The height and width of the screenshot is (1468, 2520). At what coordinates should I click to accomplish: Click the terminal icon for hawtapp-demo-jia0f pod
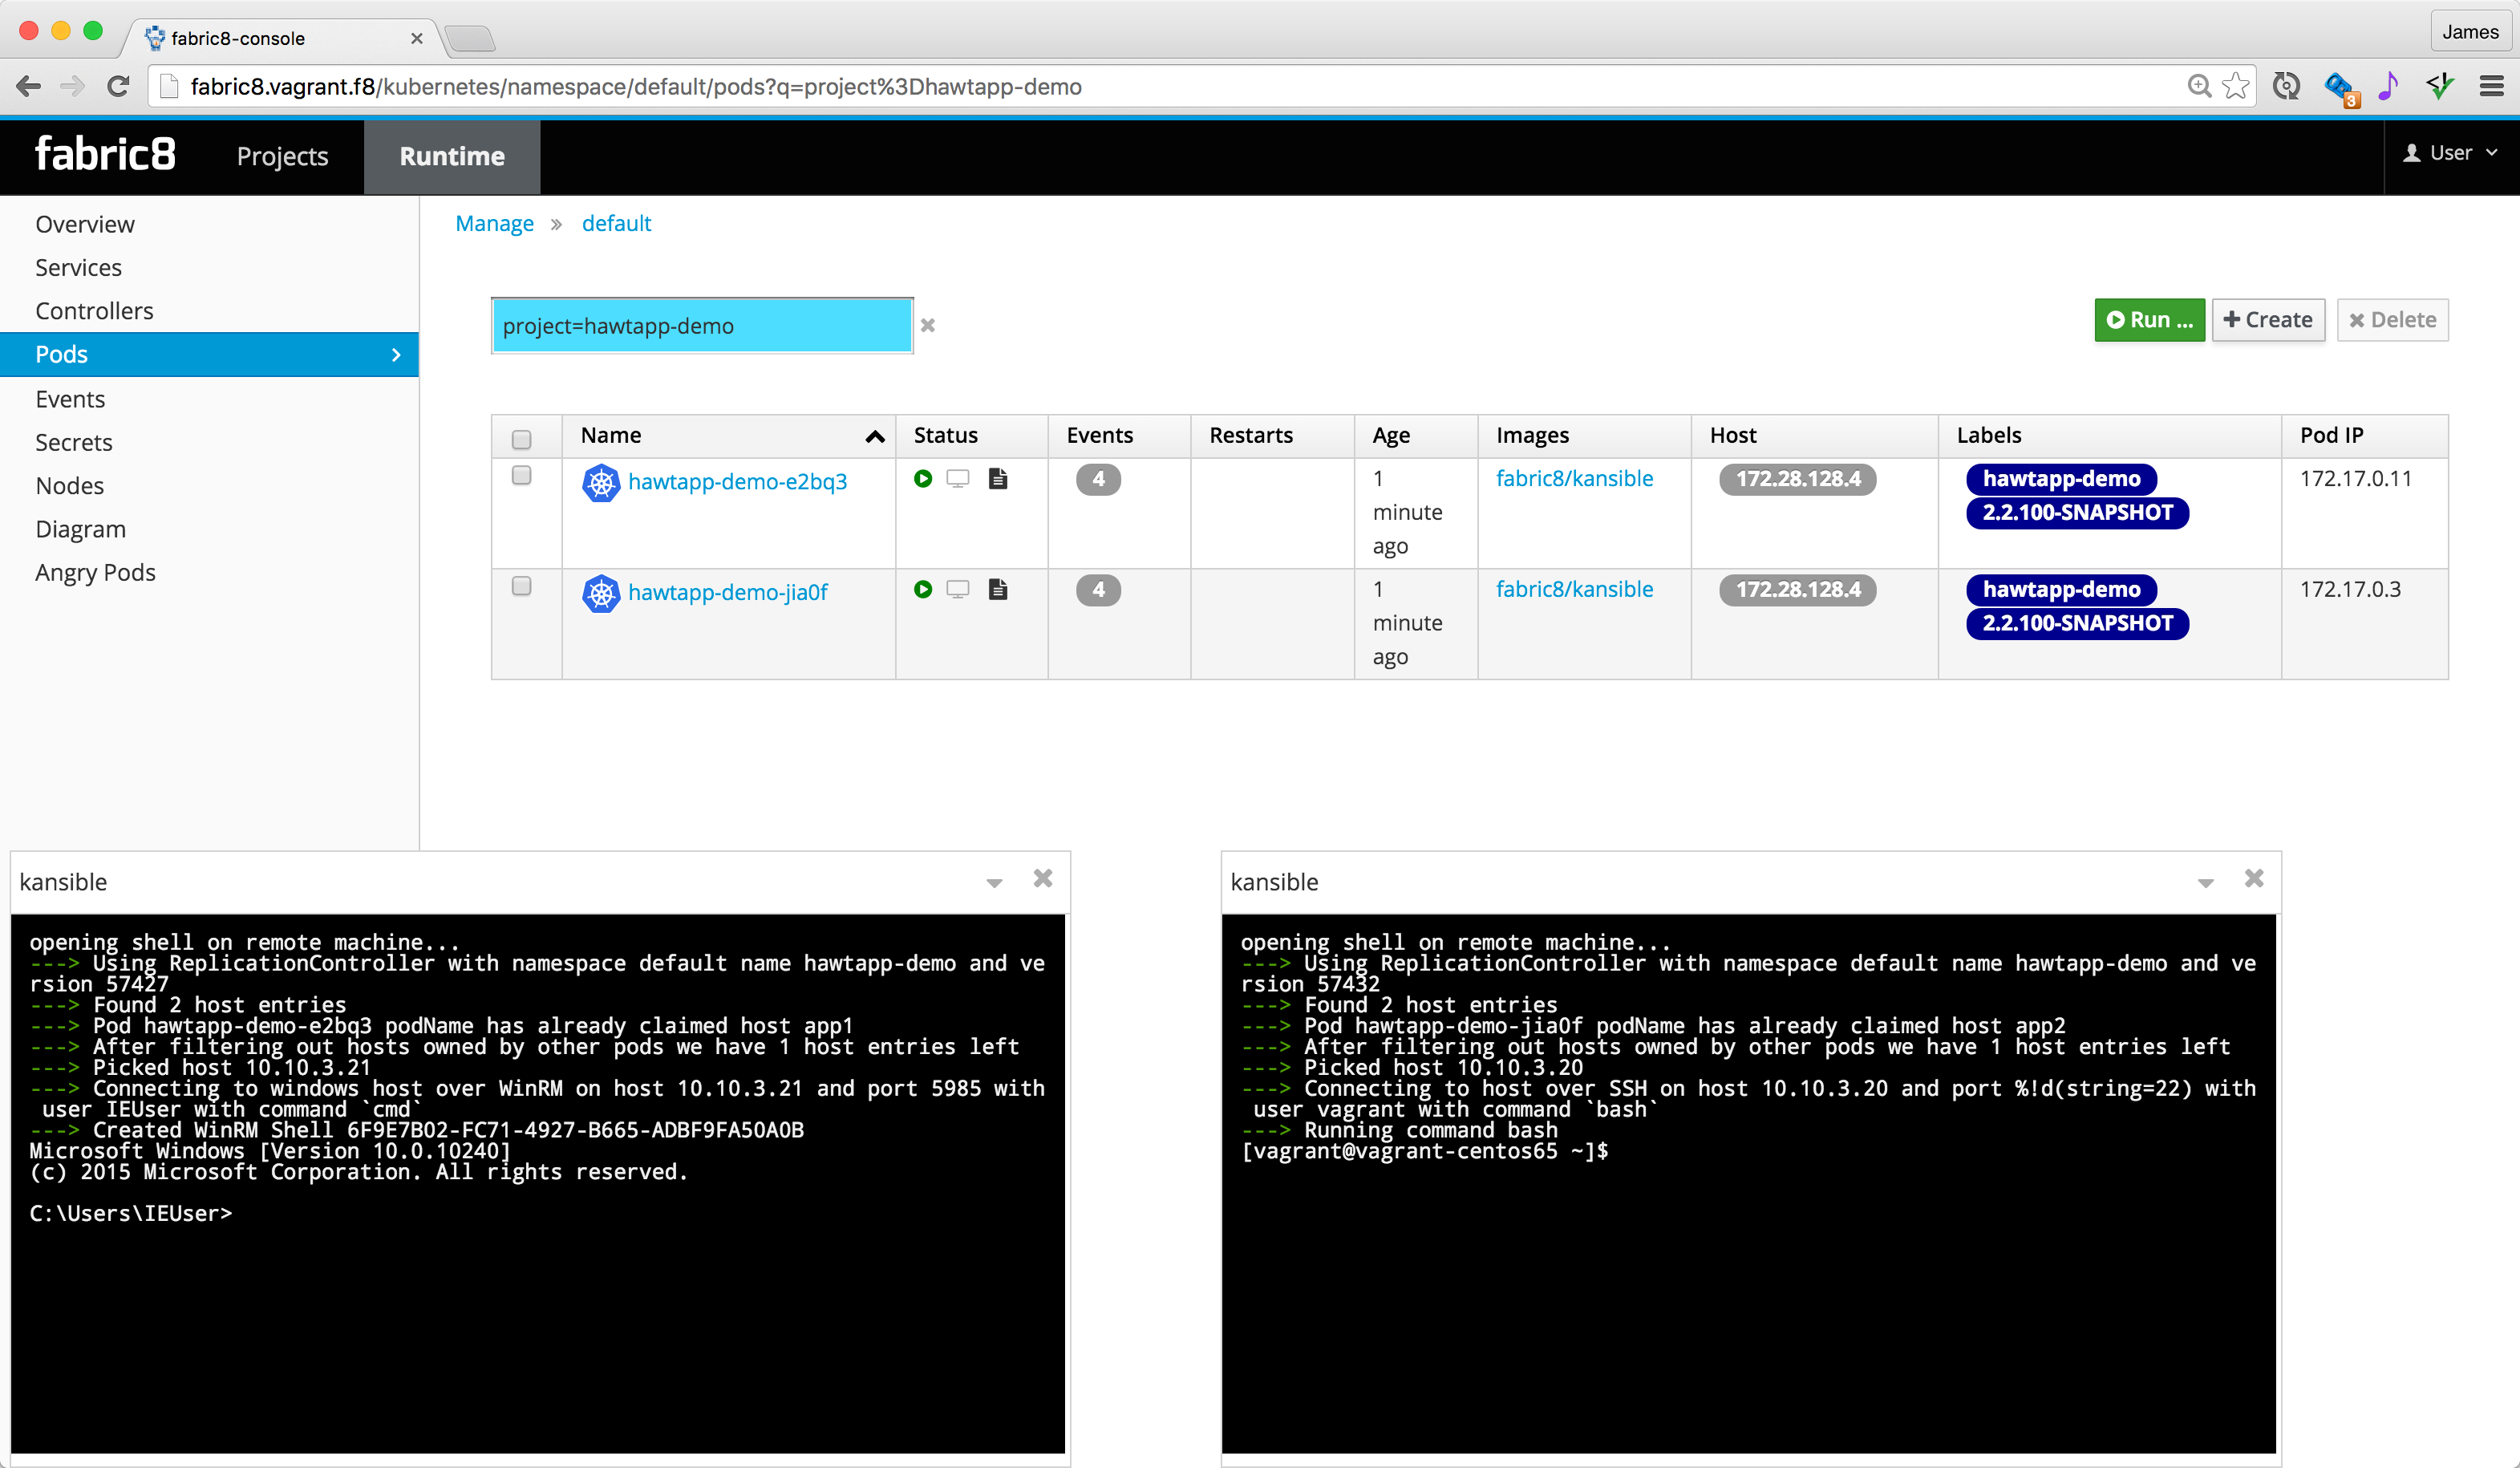coord(957,590)
